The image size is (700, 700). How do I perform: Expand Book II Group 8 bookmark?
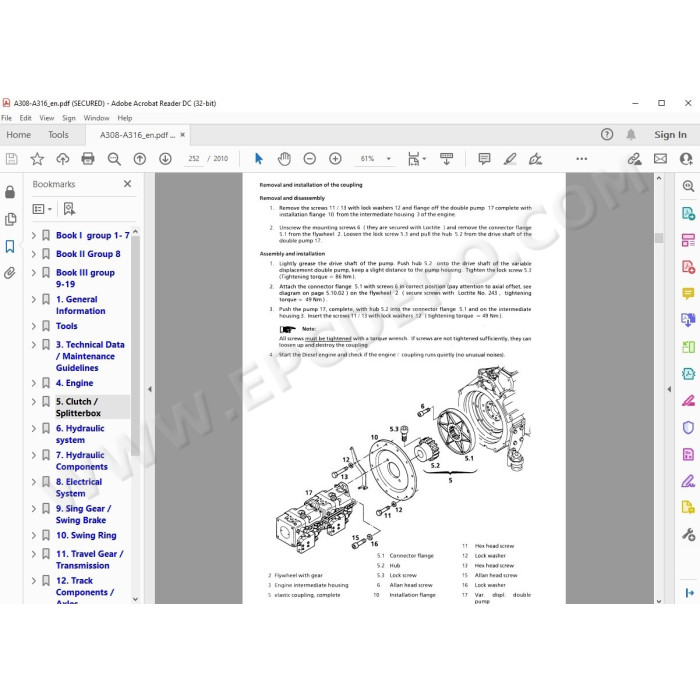pos(33,254)
